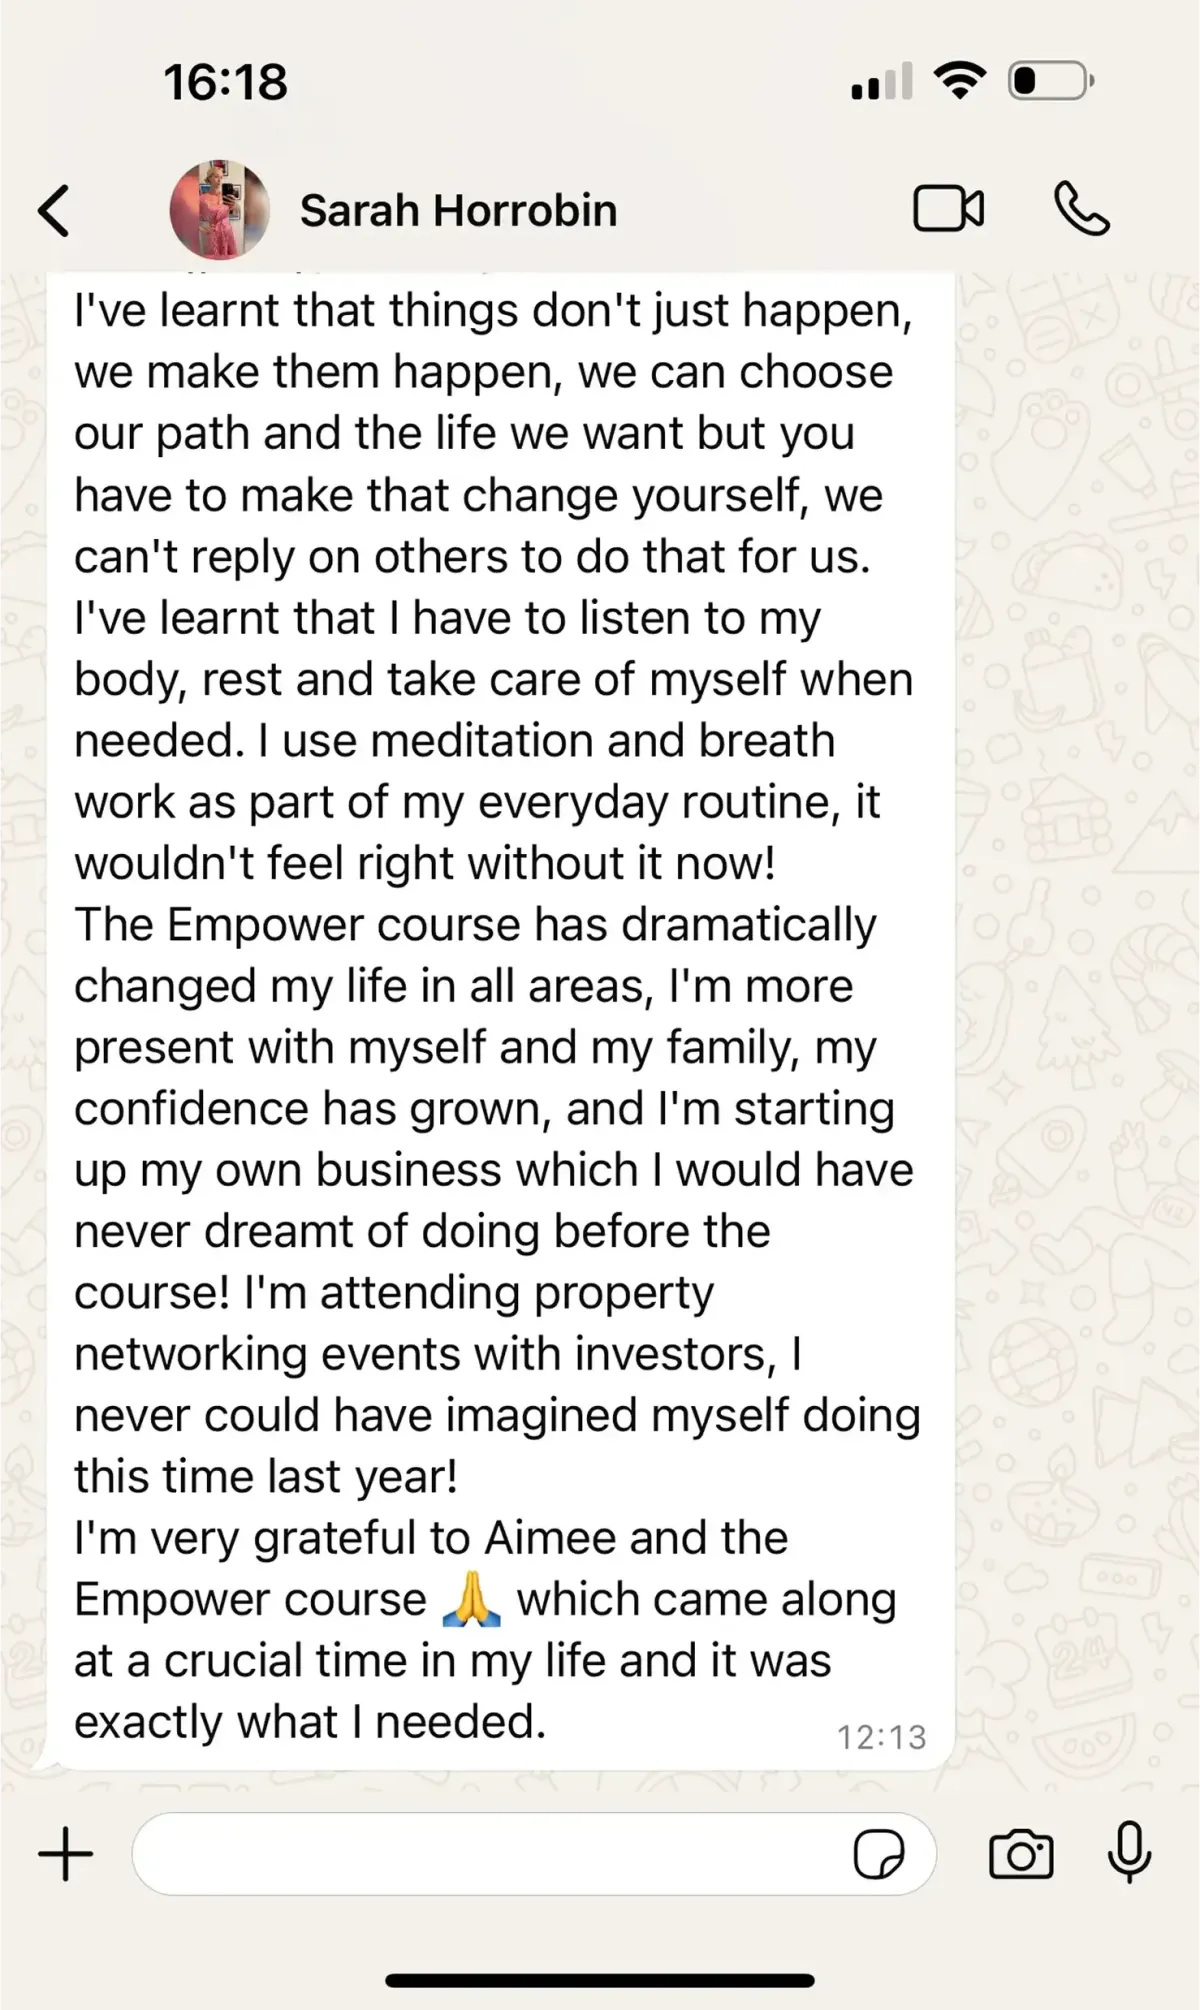Image resolution: width=1200 pixels, height=2010 pixels.
Task: Tap the 12:13 message timestamp
Action: (x=882, y=1737)
